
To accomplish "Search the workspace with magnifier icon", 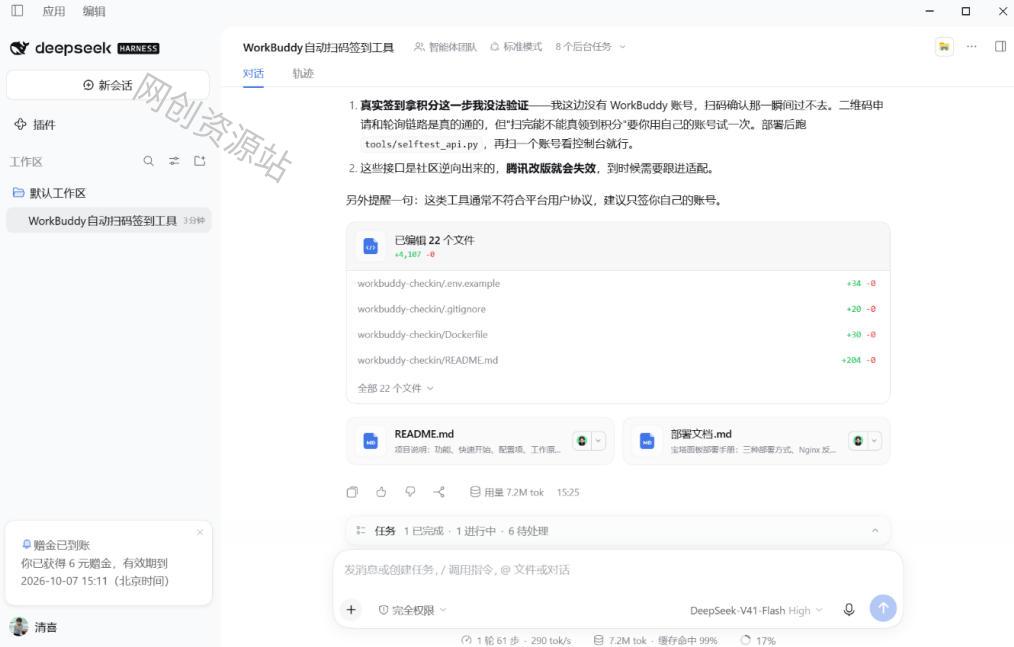I will 149,161.
